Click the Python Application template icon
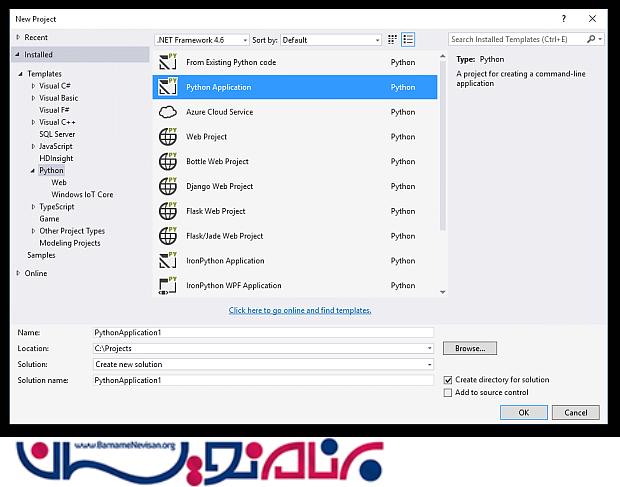The width and height of the screenshot is (620, 487). (168, 87)
